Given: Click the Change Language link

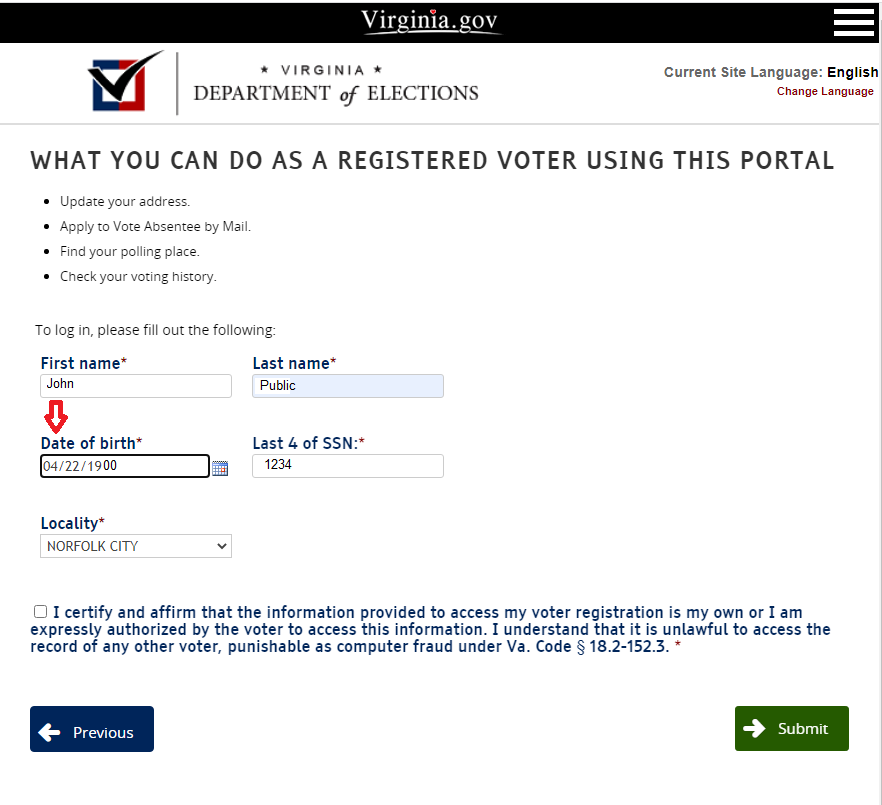Looking at the screenshot, I should click(825, 92).
